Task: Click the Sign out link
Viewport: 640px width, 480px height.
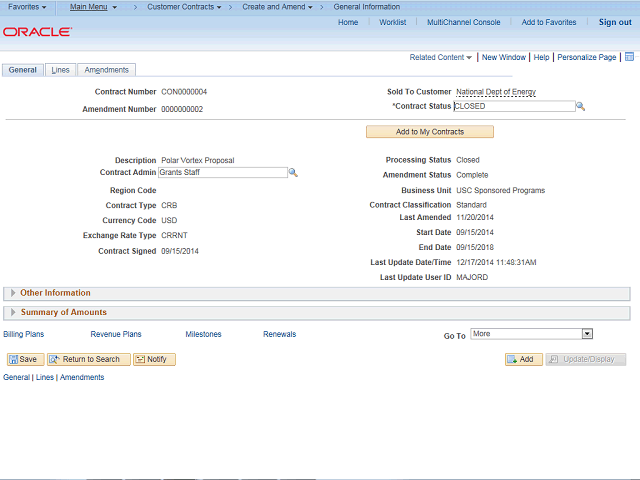Action: click(615, 22)
